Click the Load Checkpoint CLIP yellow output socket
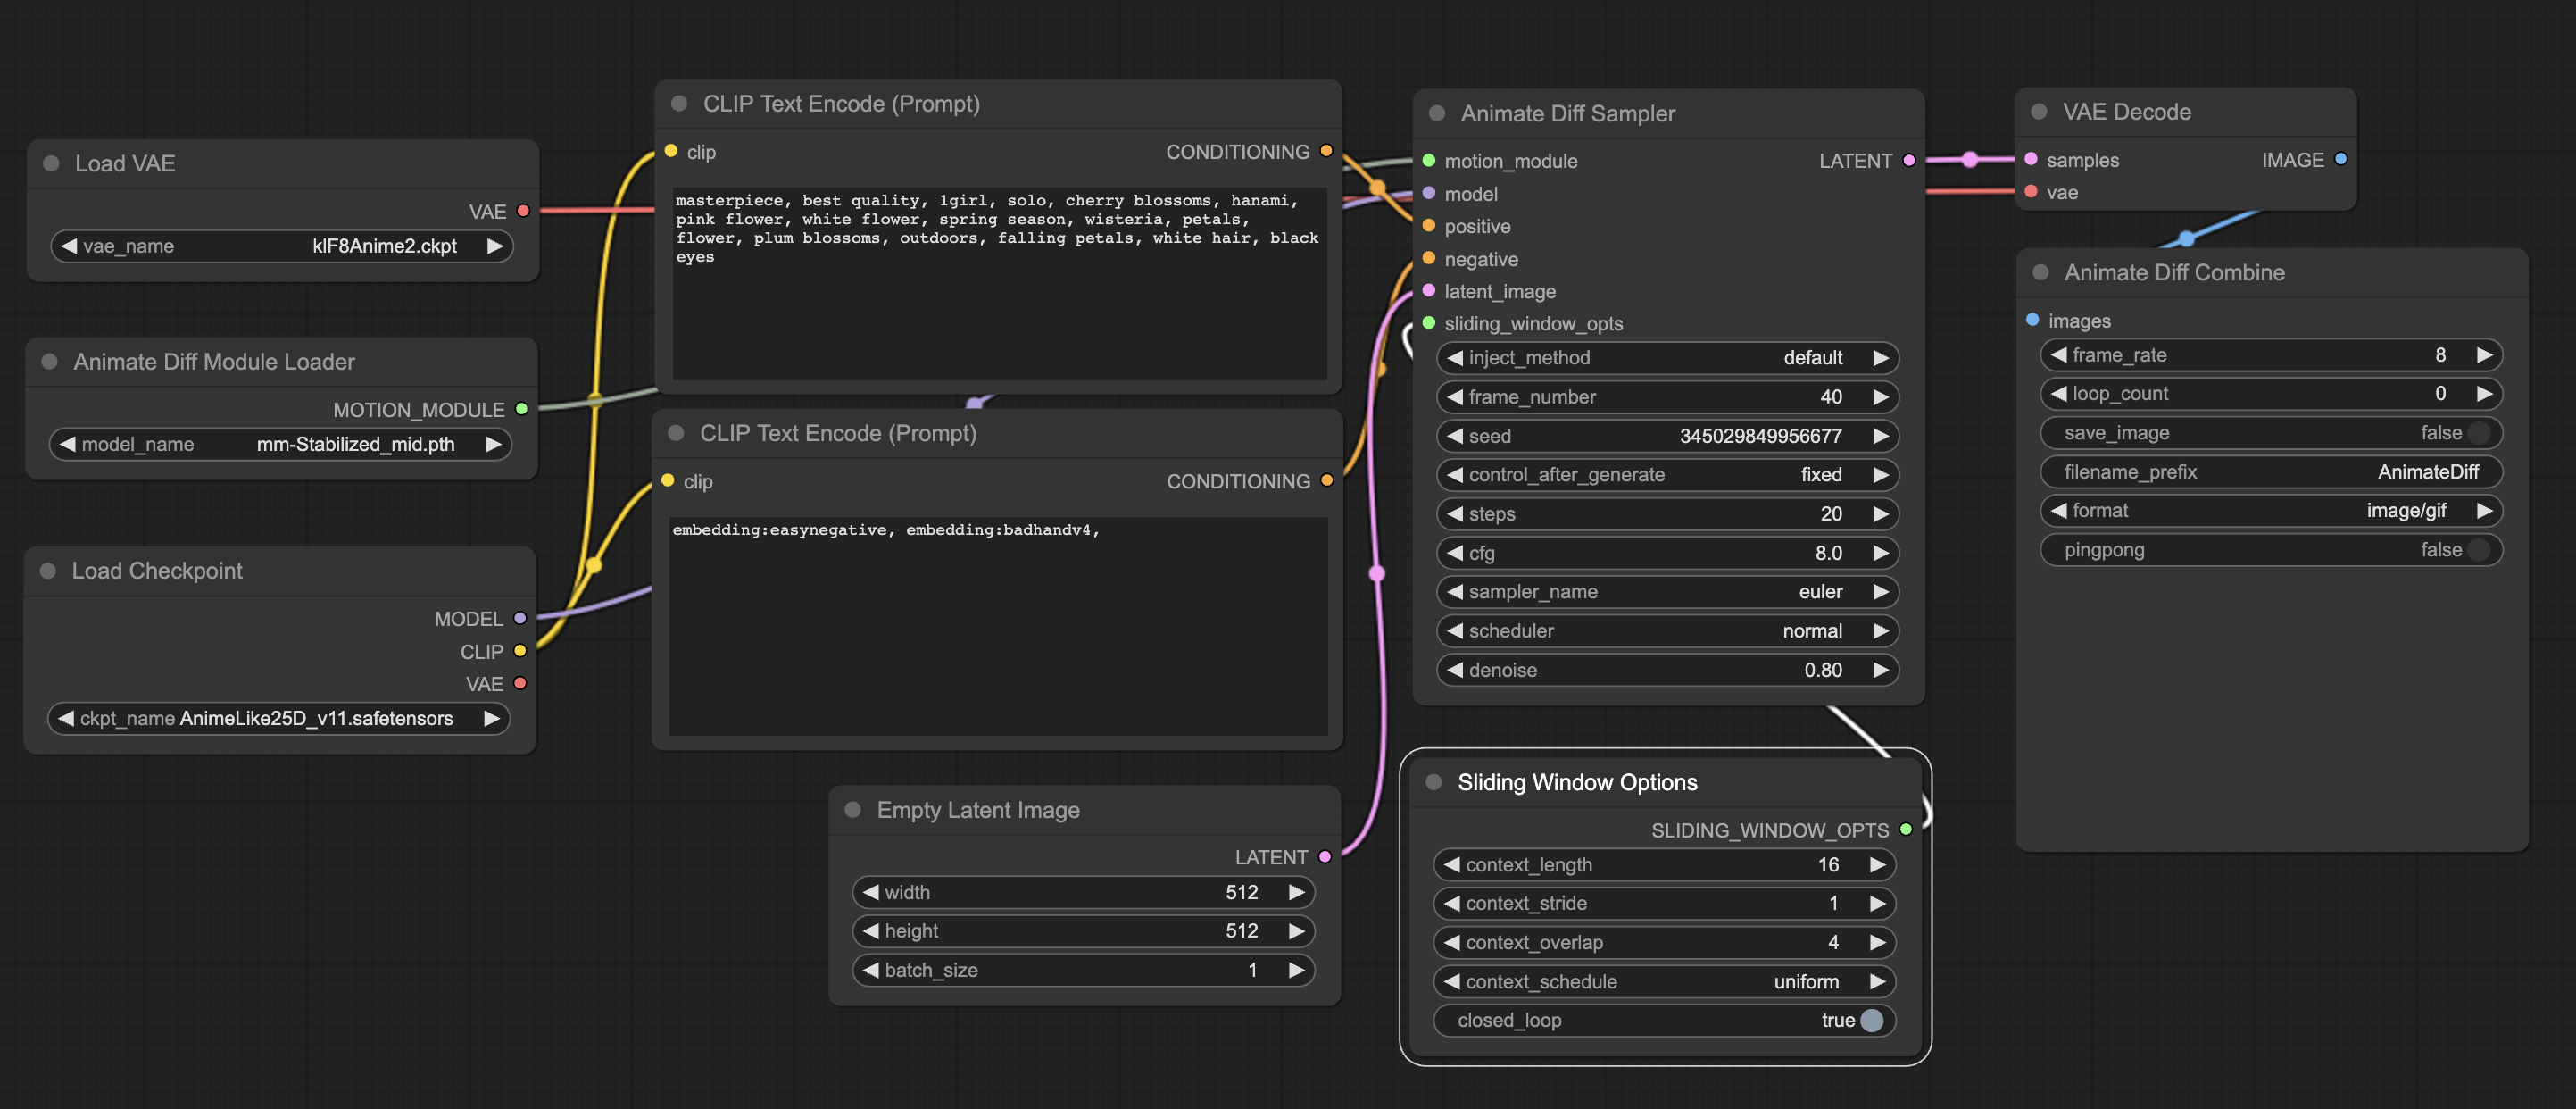 click(x=519, y=651)
